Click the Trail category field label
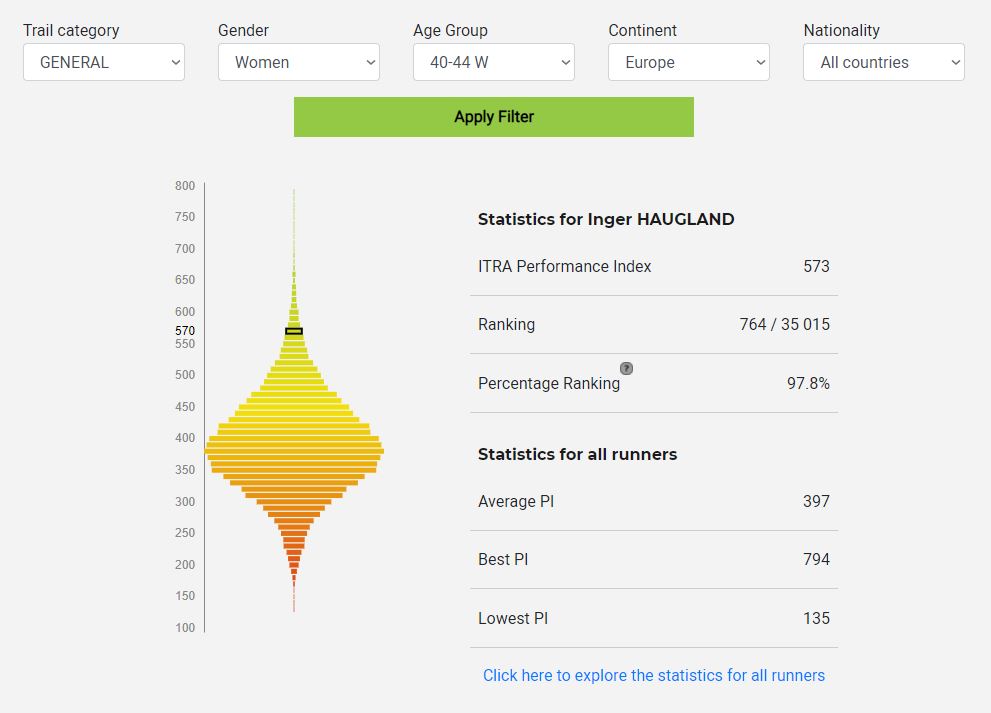The height and width of the screenshot is (713, 991). [71, 30]
